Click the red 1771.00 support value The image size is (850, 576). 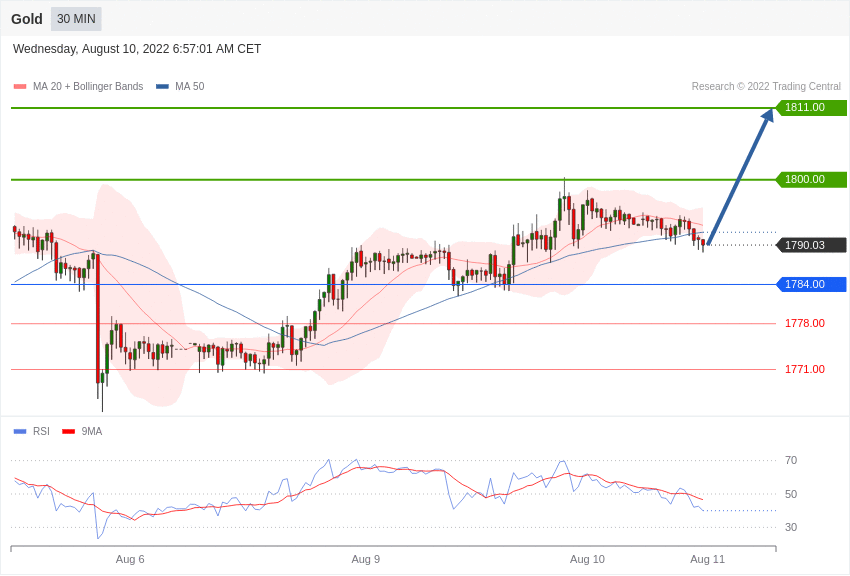click(x=804, y=370)
